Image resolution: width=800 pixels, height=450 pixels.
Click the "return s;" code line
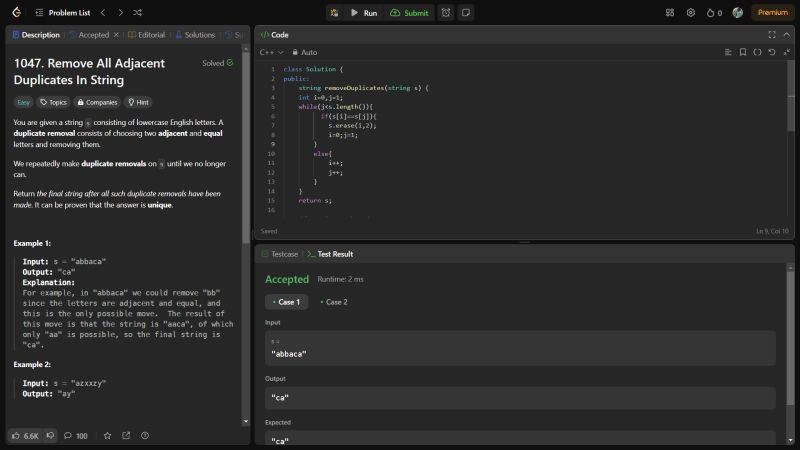[315, 201]
